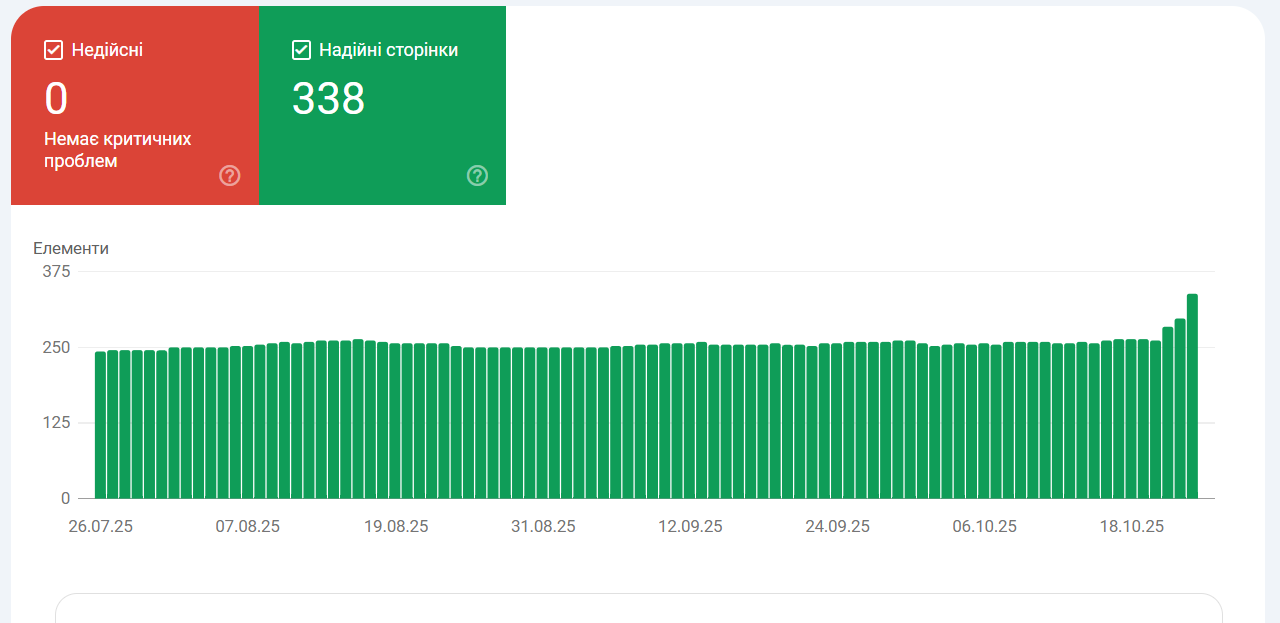Viewport: 1280px width, 623px height.
Task: Click the "Немає критичних проблем" text
Action: (x=117, y=150)
